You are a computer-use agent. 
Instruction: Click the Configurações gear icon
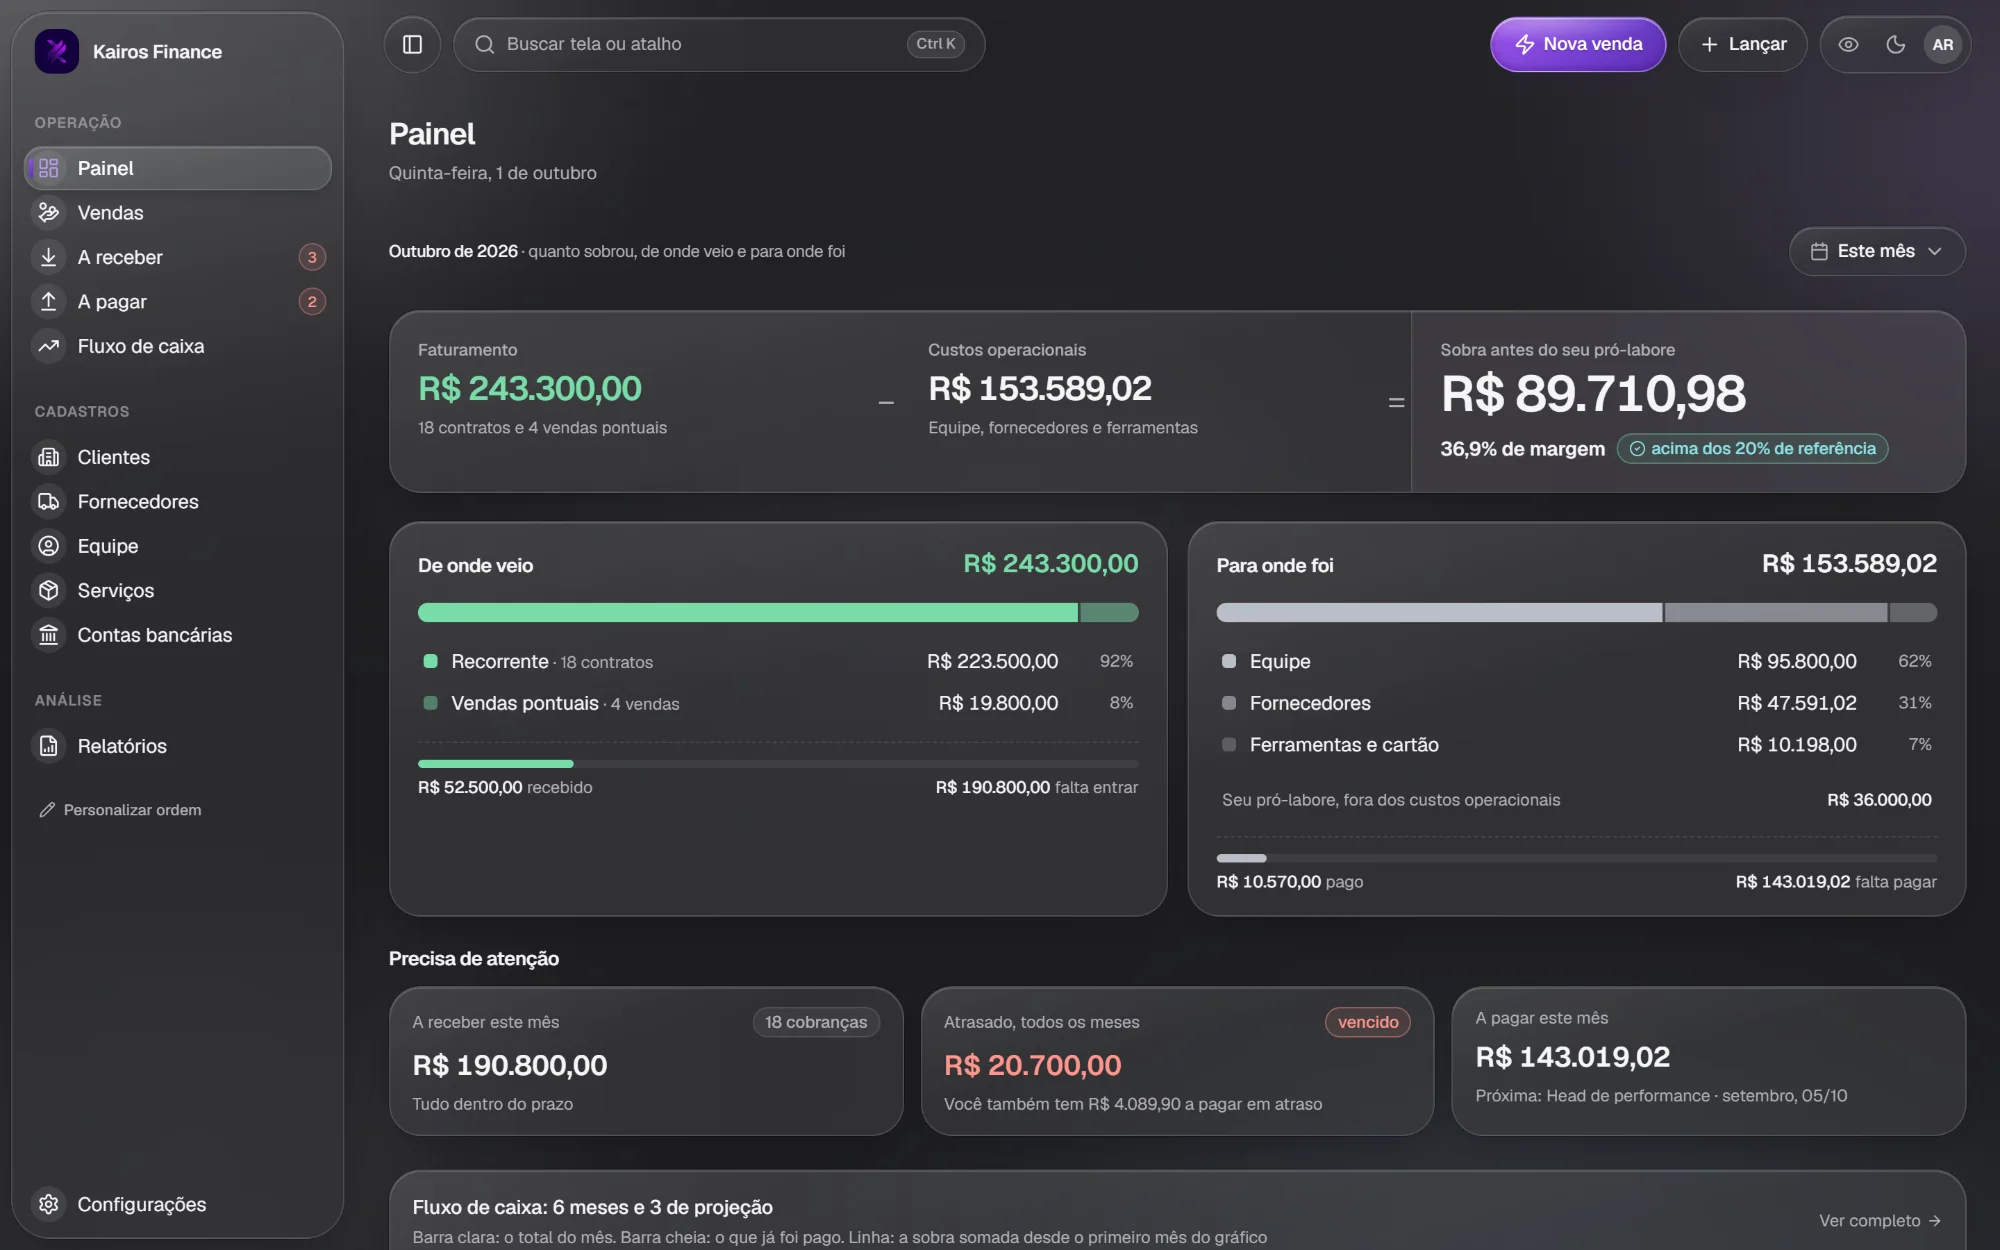[48, 1204]
